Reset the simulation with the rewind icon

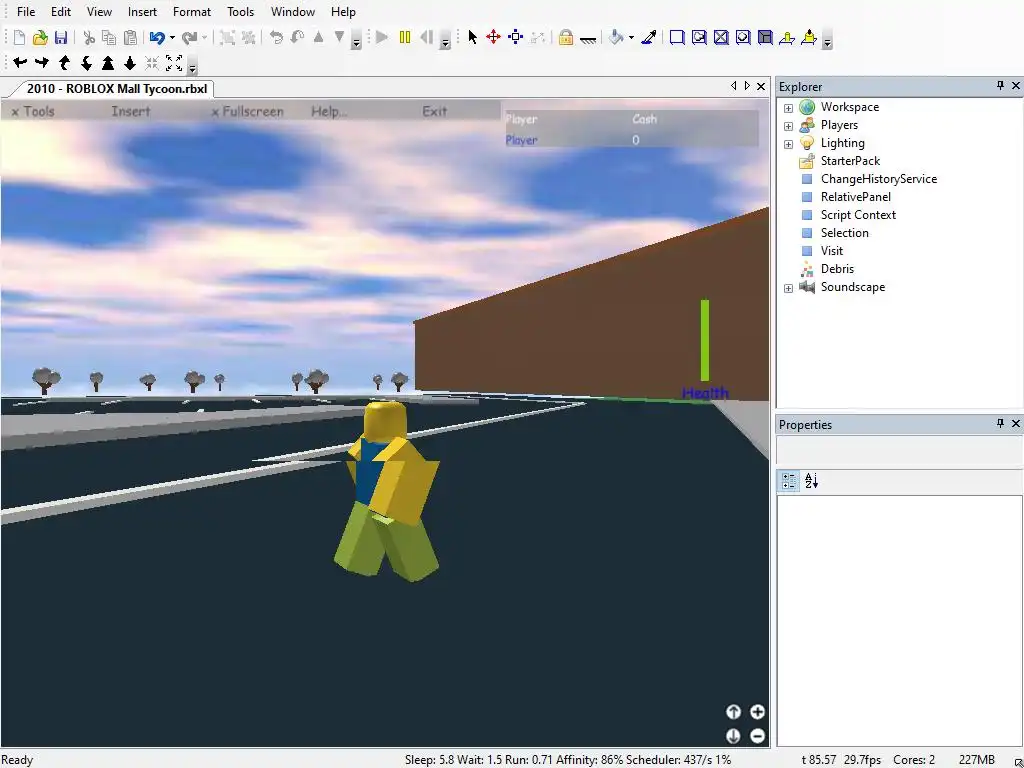[x=426, y=38]
